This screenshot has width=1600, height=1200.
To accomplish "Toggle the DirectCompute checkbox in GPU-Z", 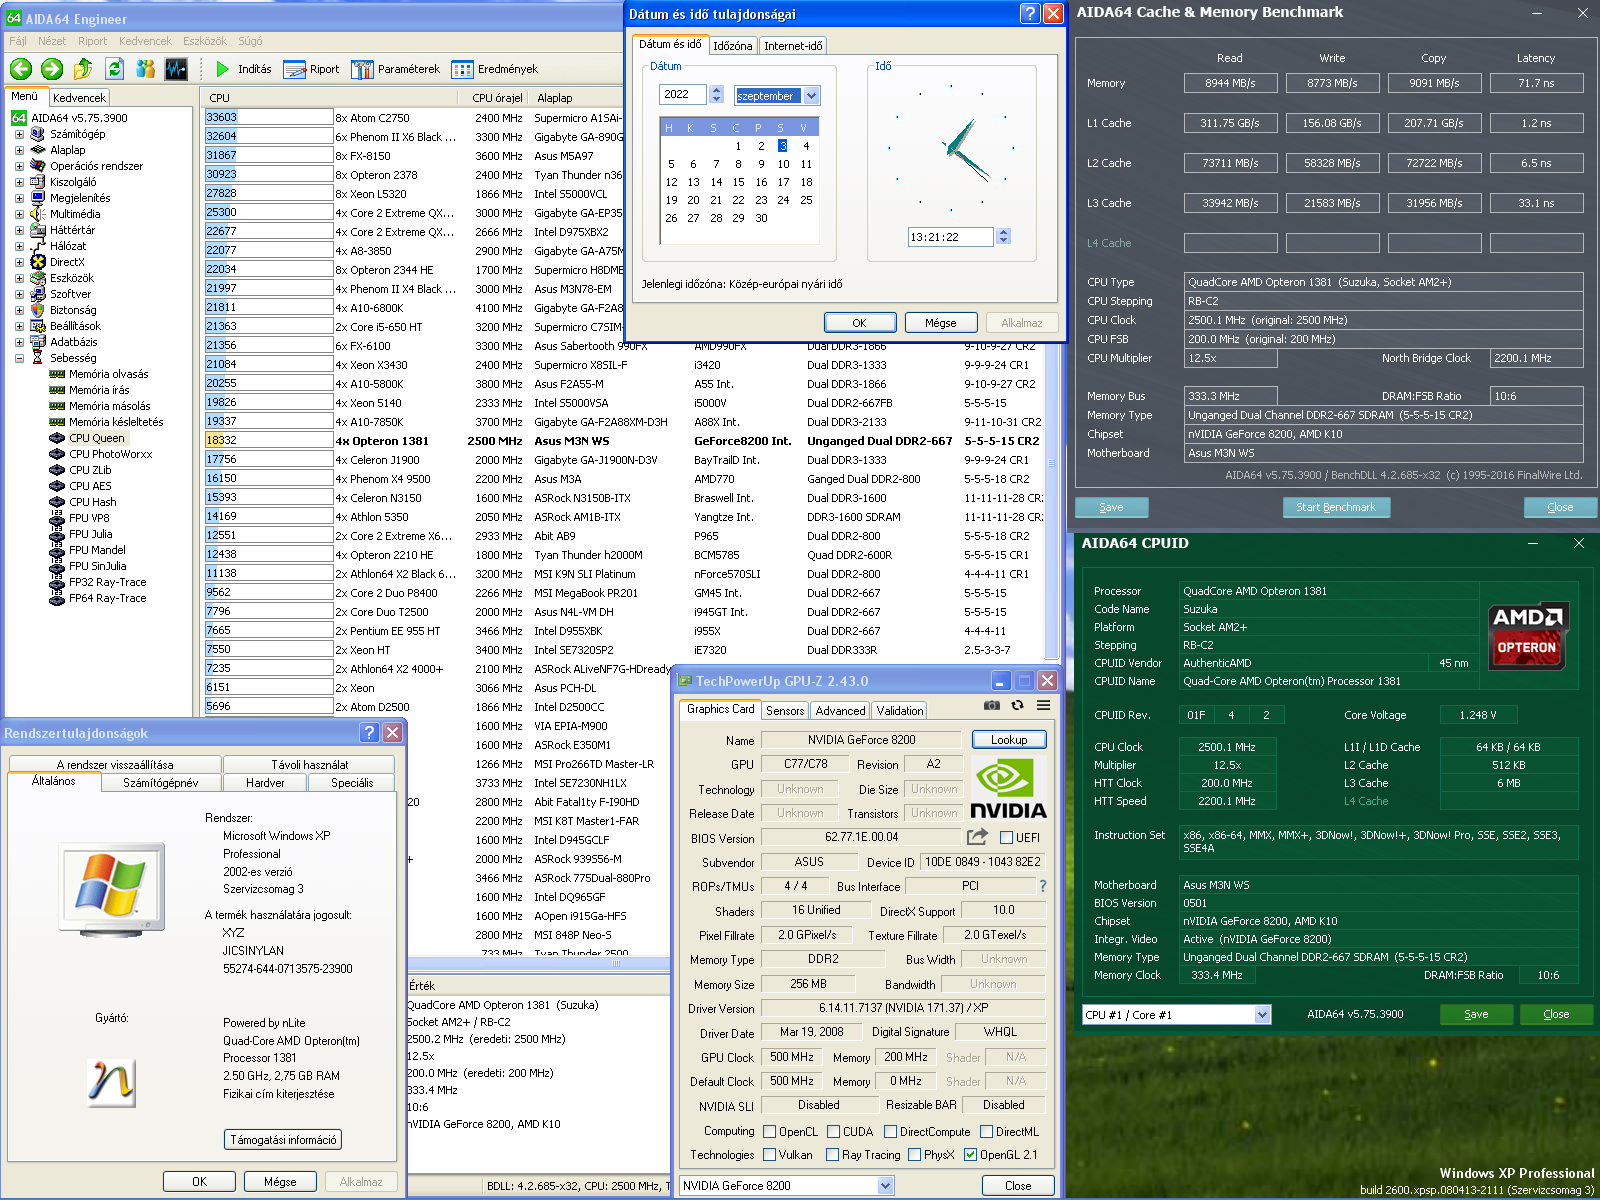I will tap(890, 1132).
